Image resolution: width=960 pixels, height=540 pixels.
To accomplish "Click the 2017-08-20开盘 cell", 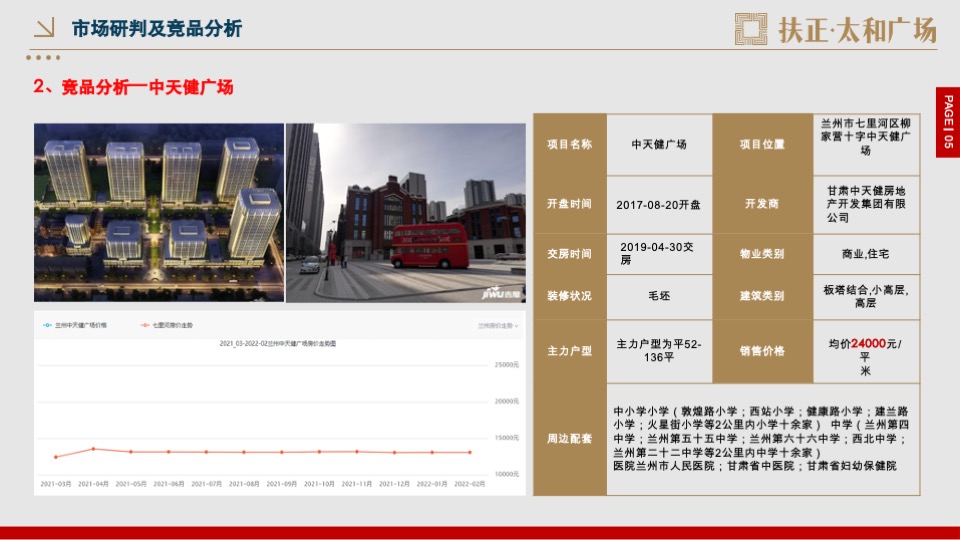I will (x=659, y=204).
